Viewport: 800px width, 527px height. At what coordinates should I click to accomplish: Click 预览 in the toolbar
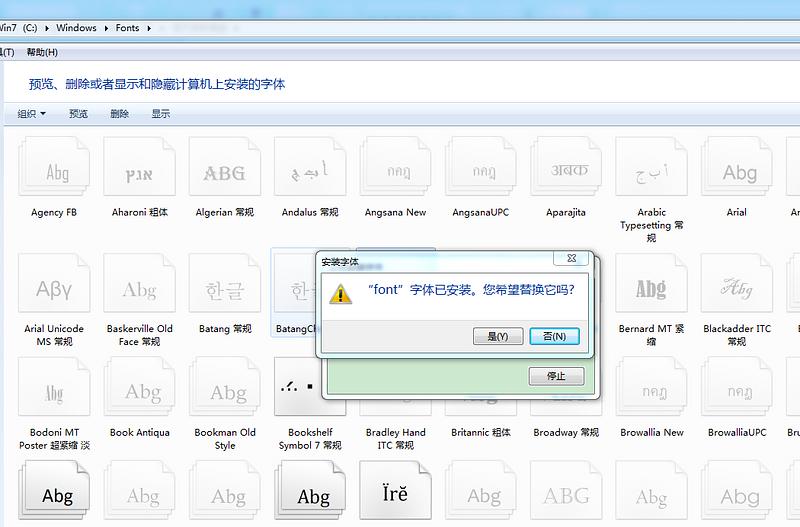tap(79, 114)
